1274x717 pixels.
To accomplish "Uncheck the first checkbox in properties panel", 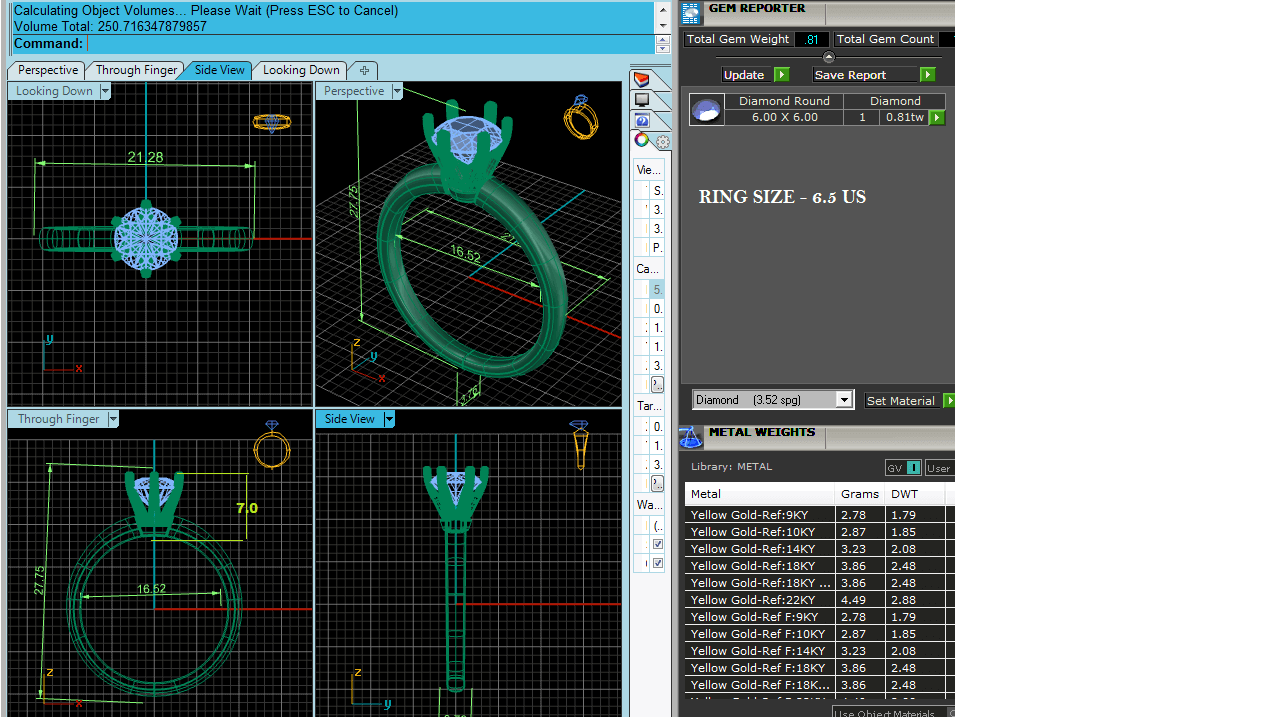I will (x=657, y=544).
